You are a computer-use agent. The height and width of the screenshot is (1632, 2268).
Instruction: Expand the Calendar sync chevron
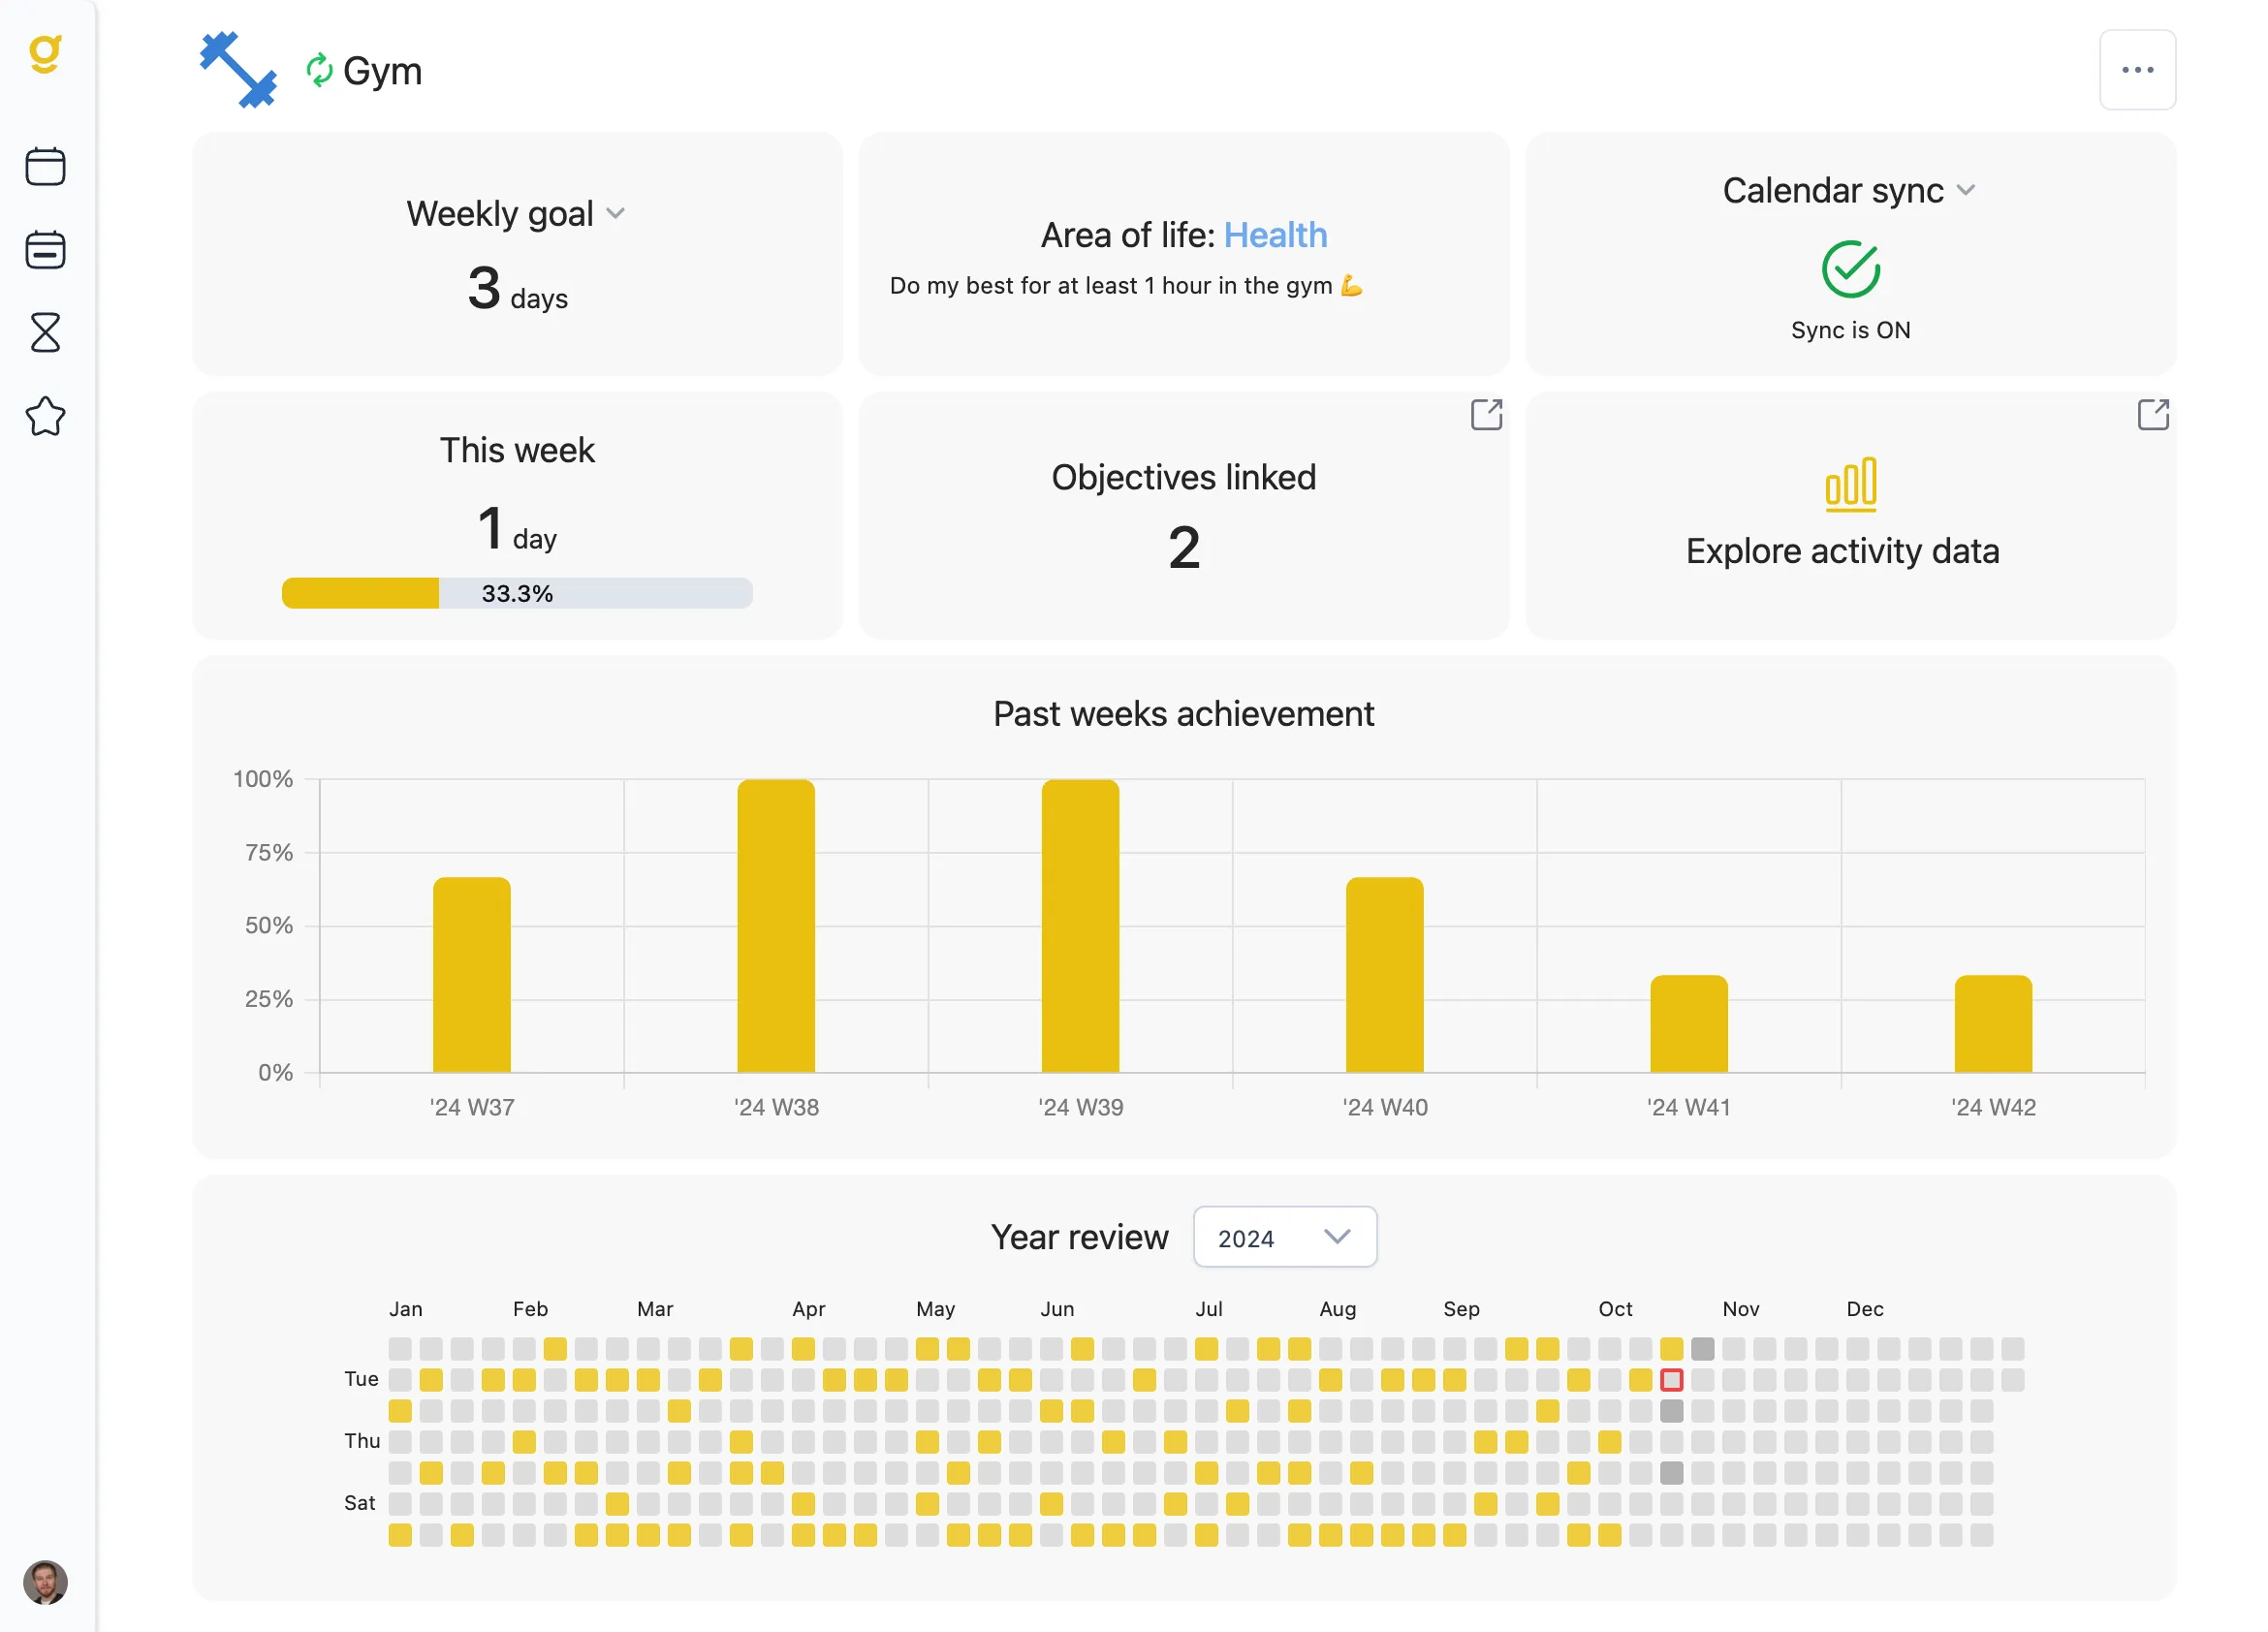[x=1968, y=190]
